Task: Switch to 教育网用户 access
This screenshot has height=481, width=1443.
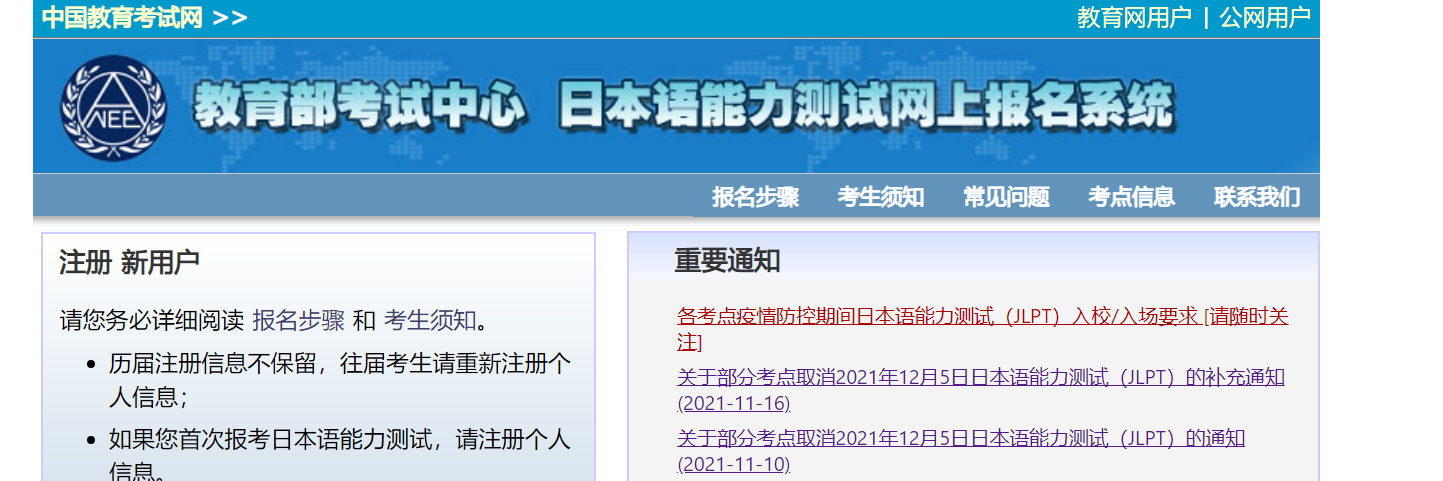Action: (1134, 17)
